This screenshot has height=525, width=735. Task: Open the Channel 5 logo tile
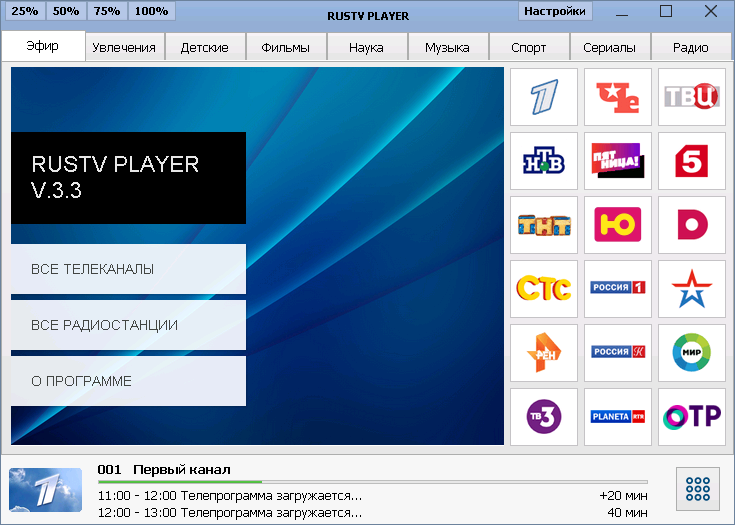(x=692, y=161)
